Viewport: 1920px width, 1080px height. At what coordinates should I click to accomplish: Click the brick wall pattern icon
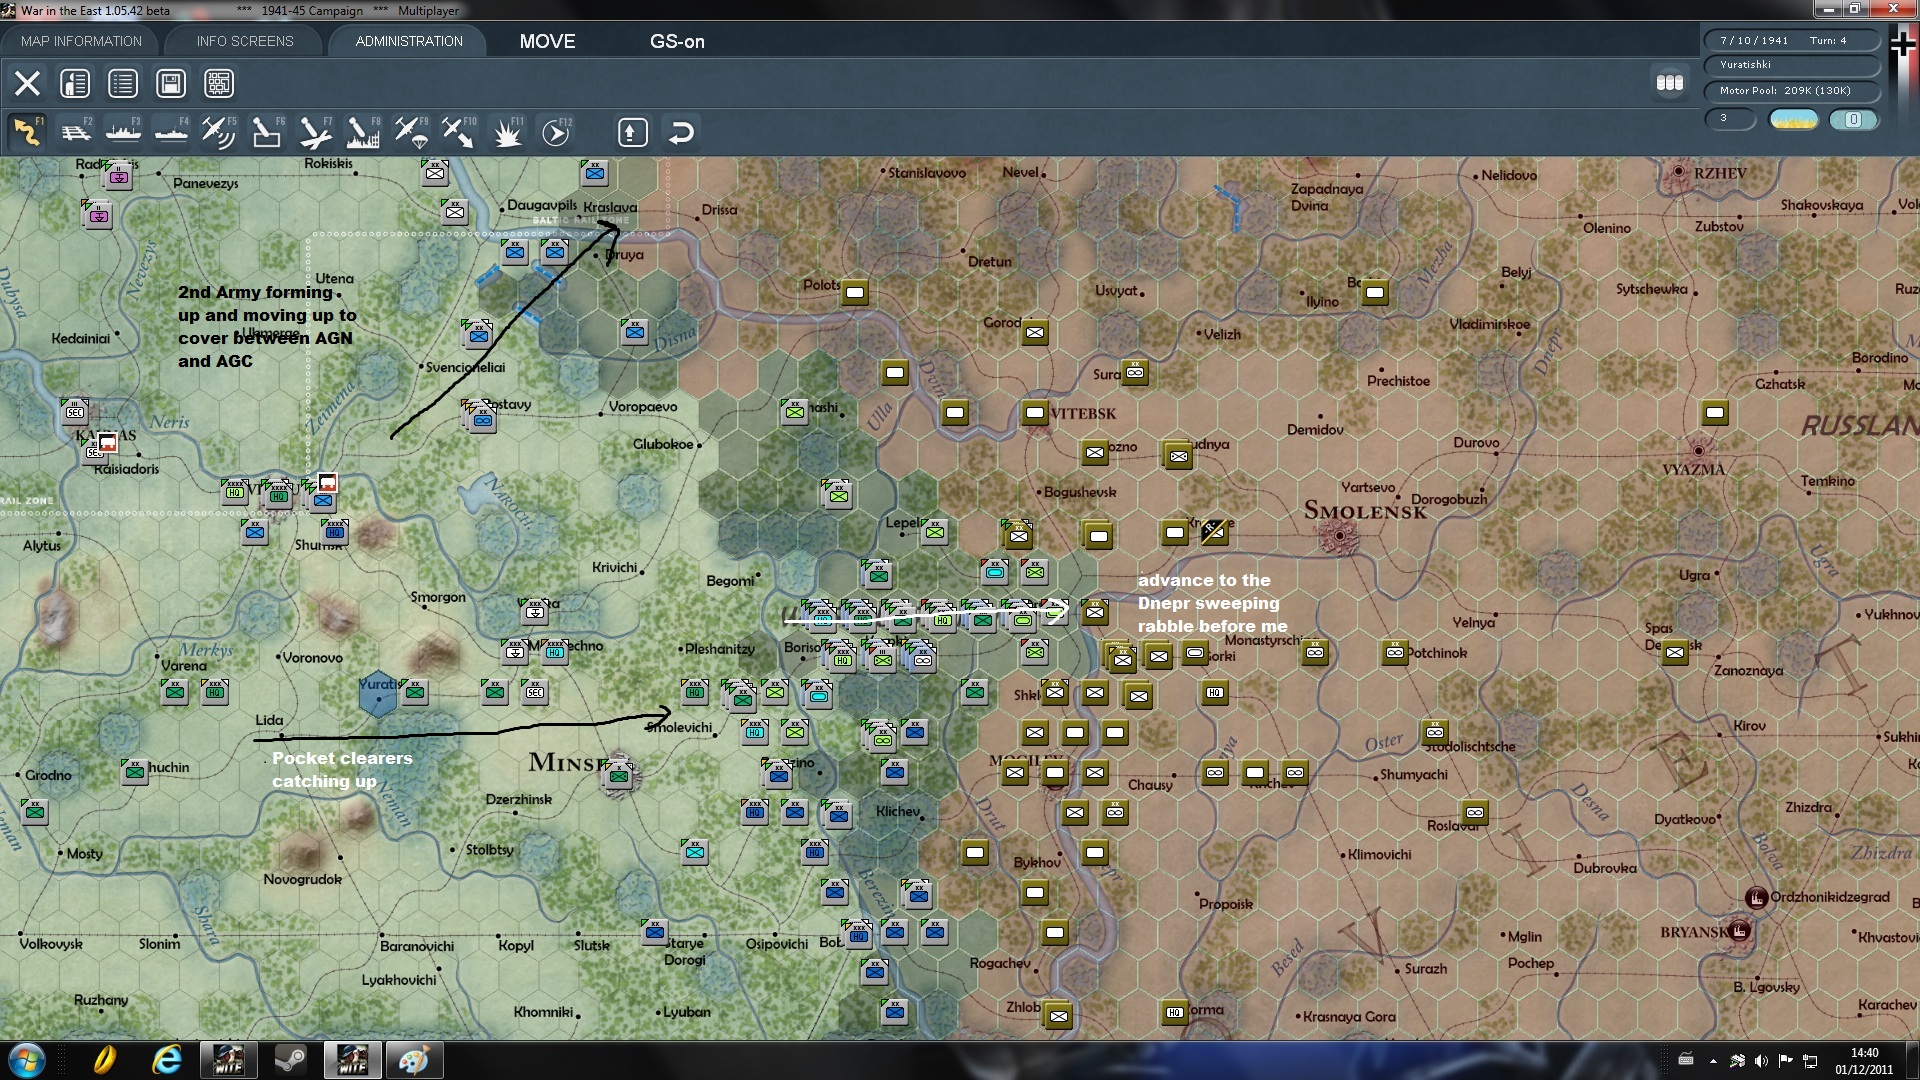tap(219, 83)
